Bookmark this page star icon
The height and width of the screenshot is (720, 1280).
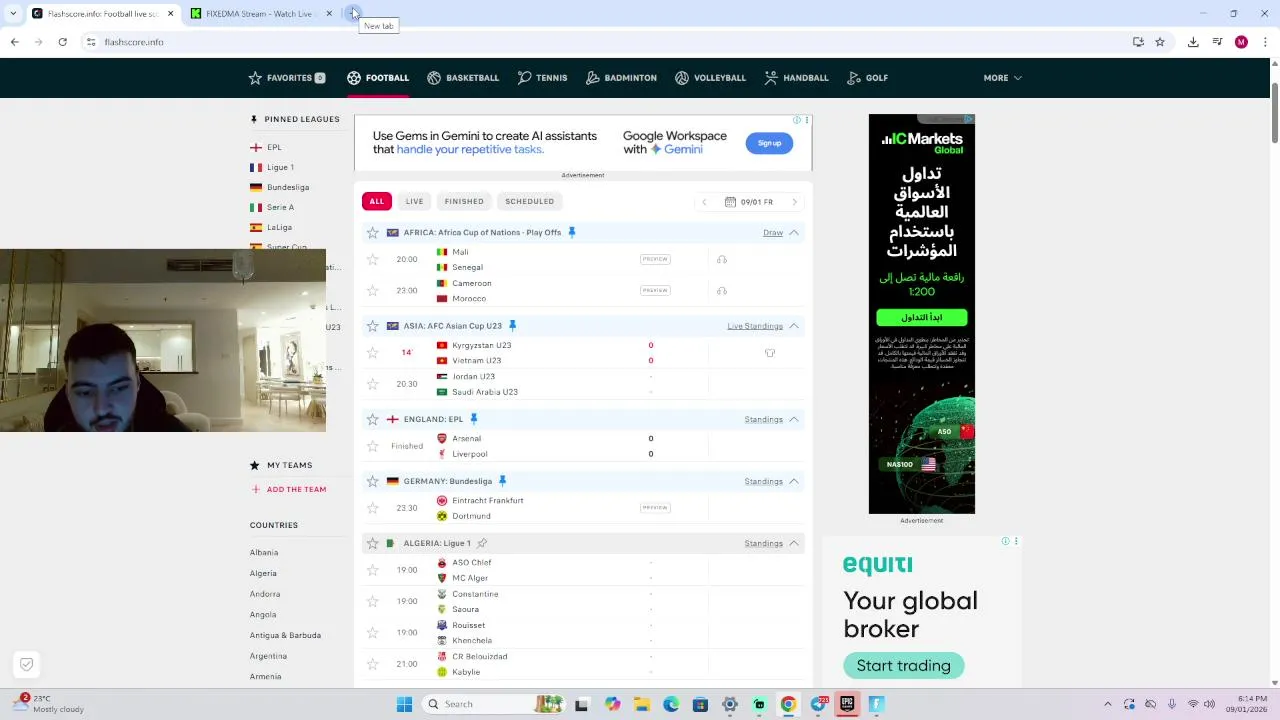[1160, 42]
